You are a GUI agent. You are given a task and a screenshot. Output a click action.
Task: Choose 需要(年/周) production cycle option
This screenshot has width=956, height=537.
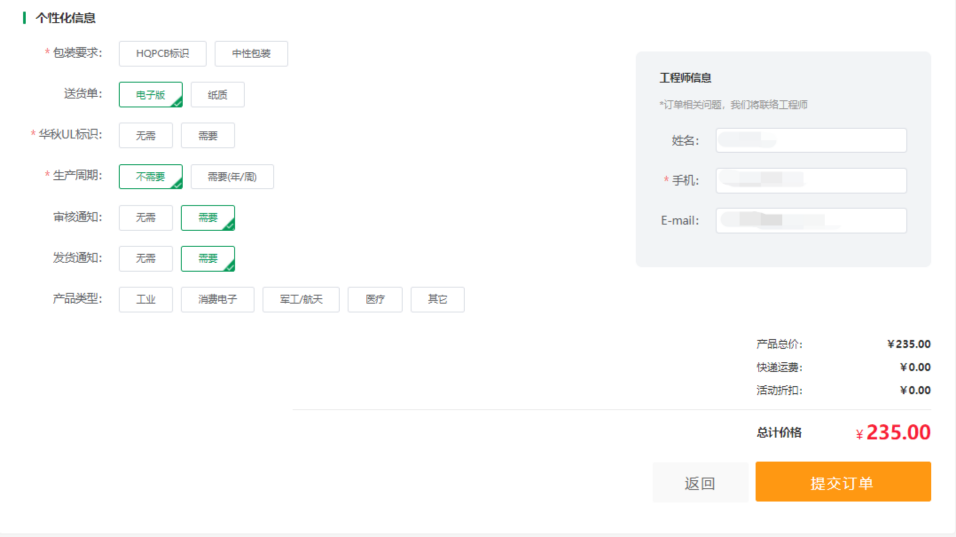232,177
